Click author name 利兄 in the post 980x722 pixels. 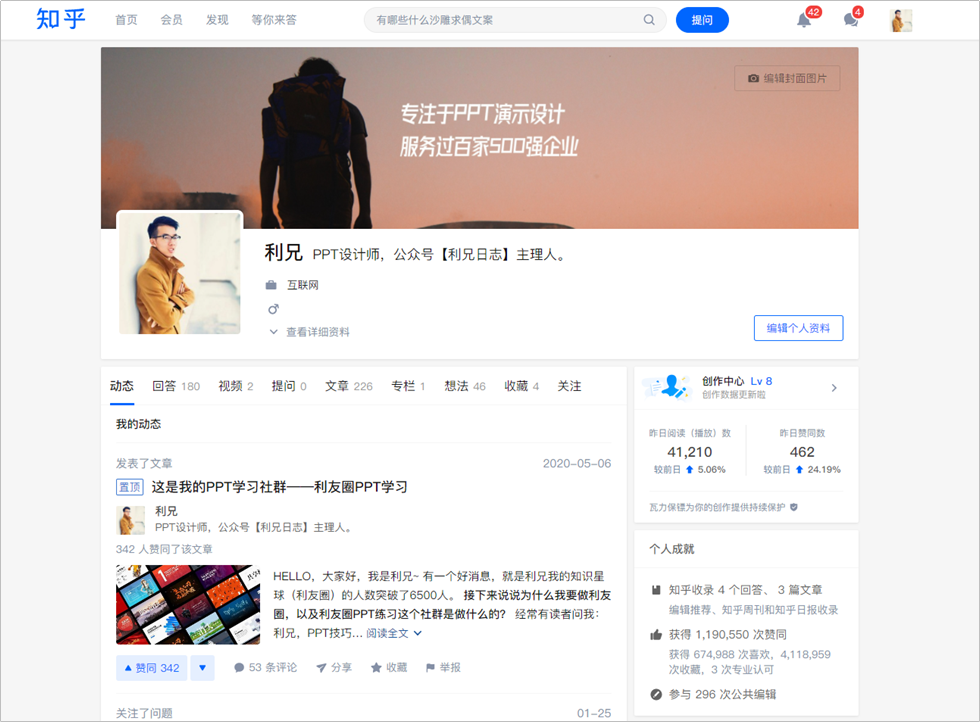tap(166, 511)
